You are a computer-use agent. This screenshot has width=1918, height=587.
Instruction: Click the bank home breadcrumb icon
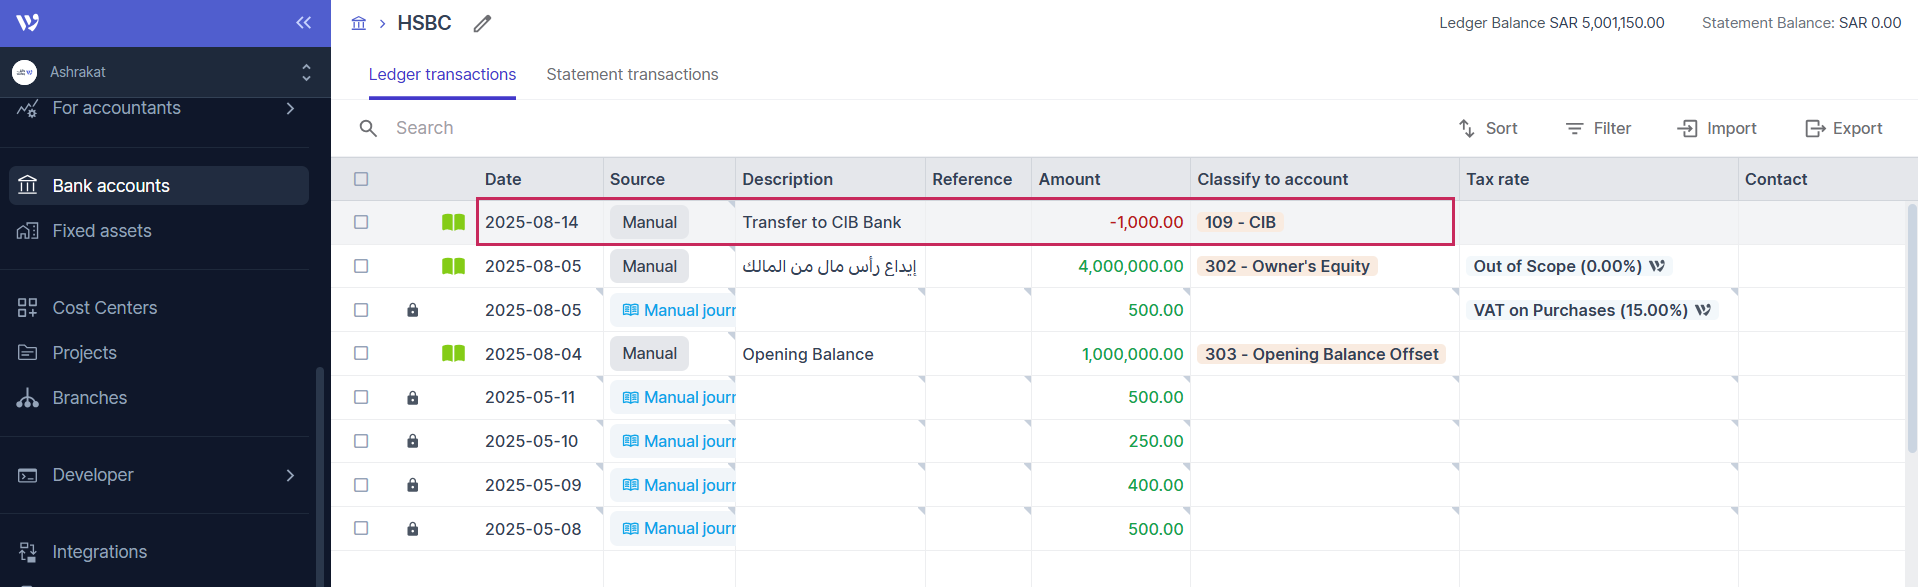coord(359,23)
